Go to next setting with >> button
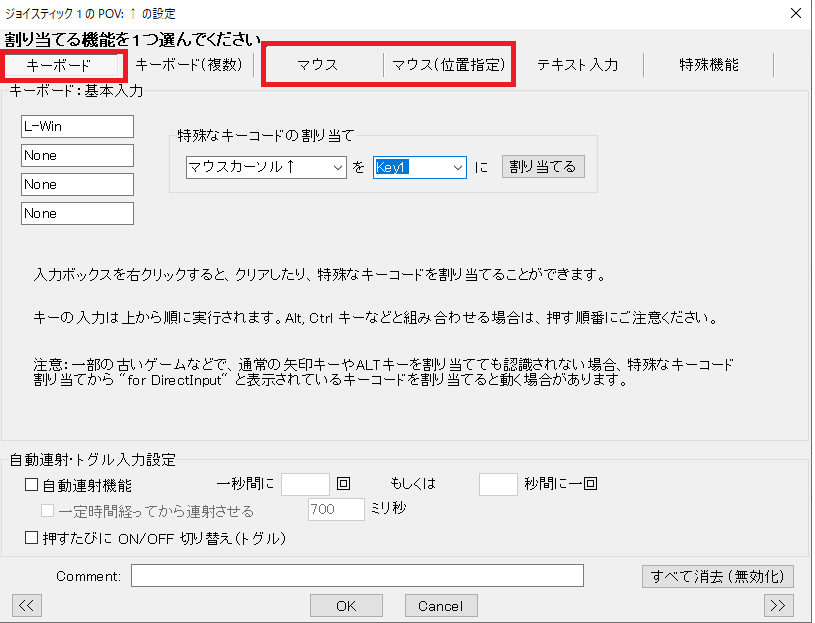Image resolution: width=815 pixels, height=623 pixels. (779, 605)
